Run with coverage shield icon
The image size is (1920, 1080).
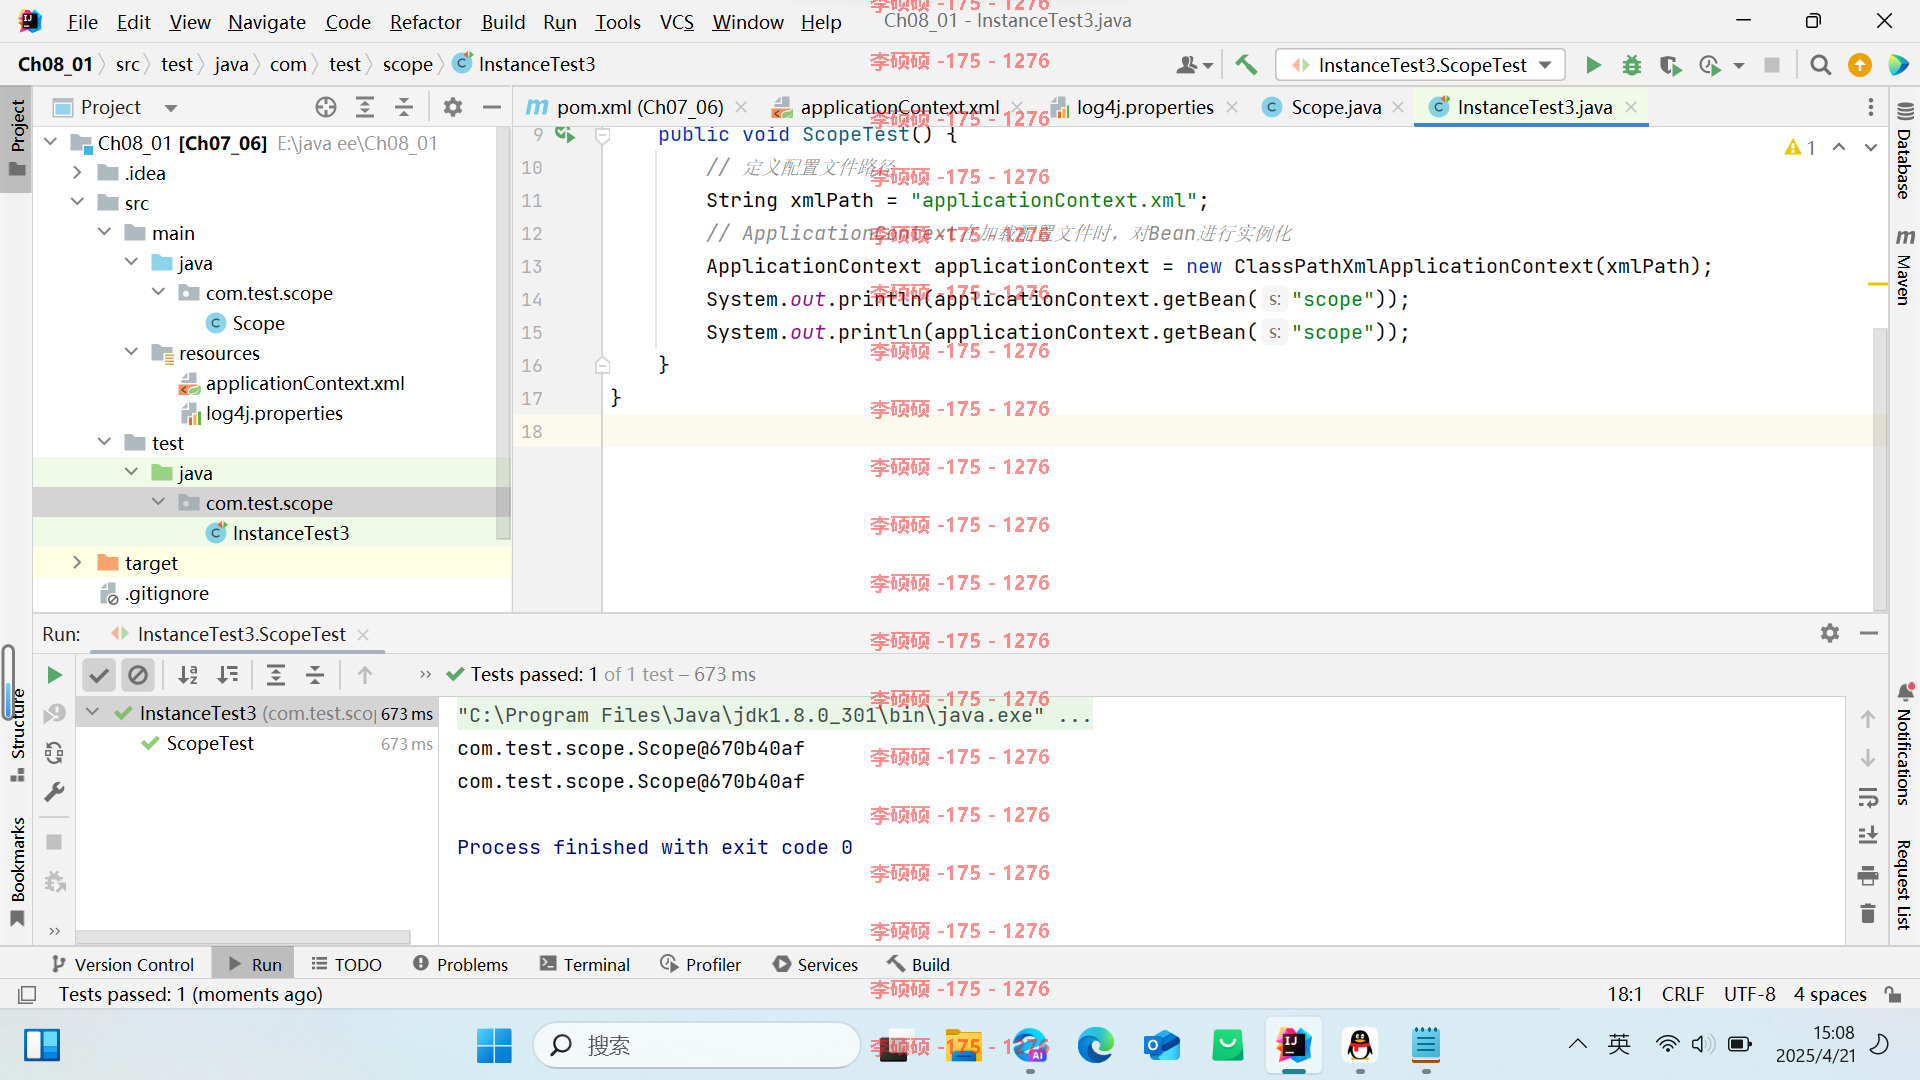click(x=1670, y=65)
